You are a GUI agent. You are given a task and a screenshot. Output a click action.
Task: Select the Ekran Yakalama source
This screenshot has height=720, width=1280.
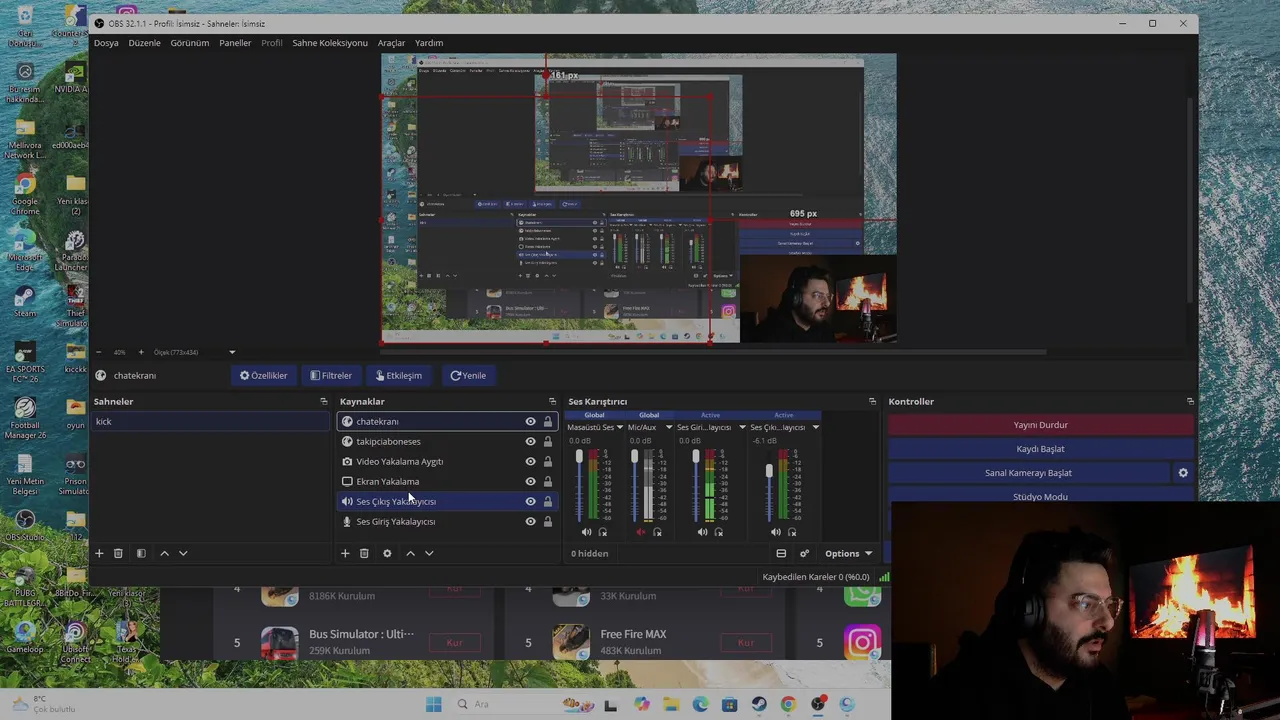coord(447,481)
